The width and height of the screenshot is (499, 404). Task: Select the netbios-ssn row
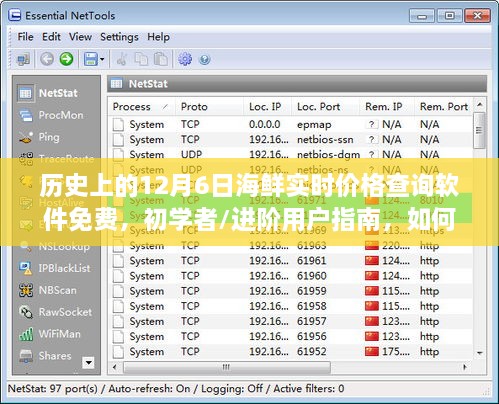(x=291, y=140)
